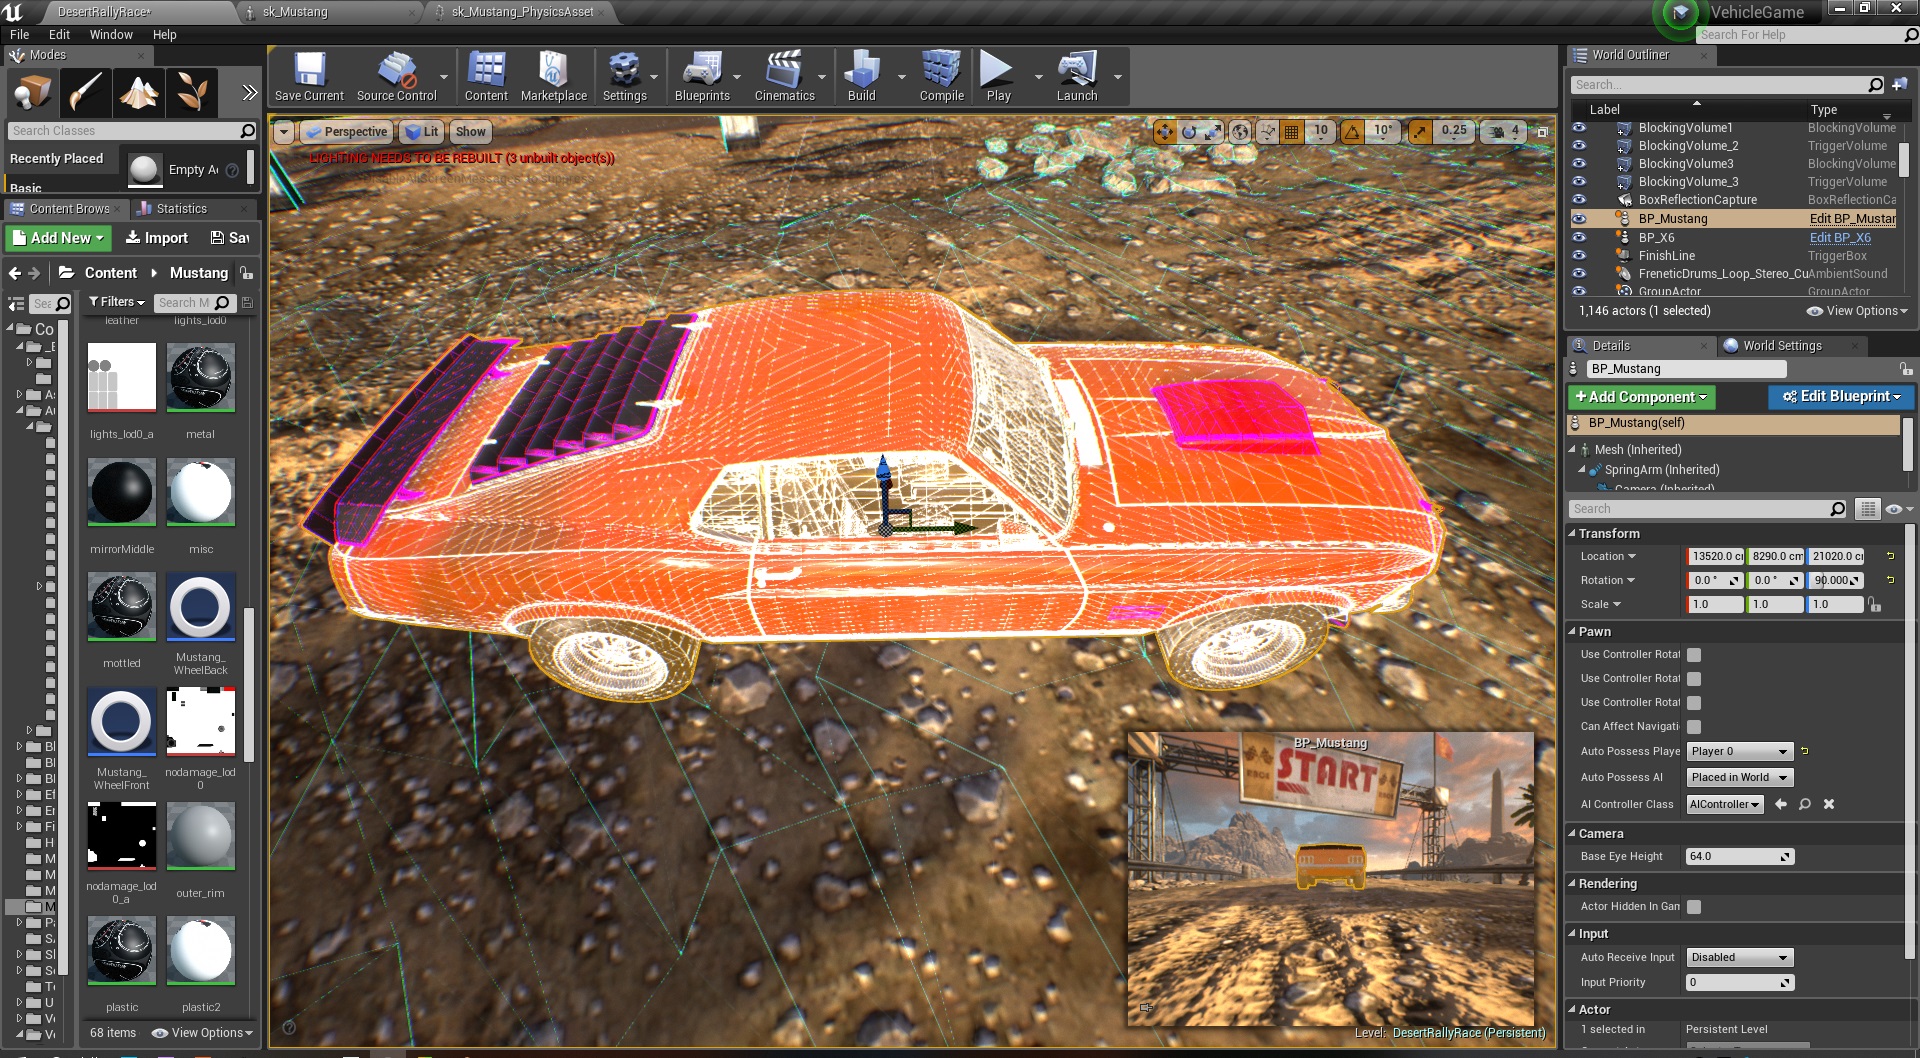Click the Location X value field
1920x1058 pixels.
1715,556
